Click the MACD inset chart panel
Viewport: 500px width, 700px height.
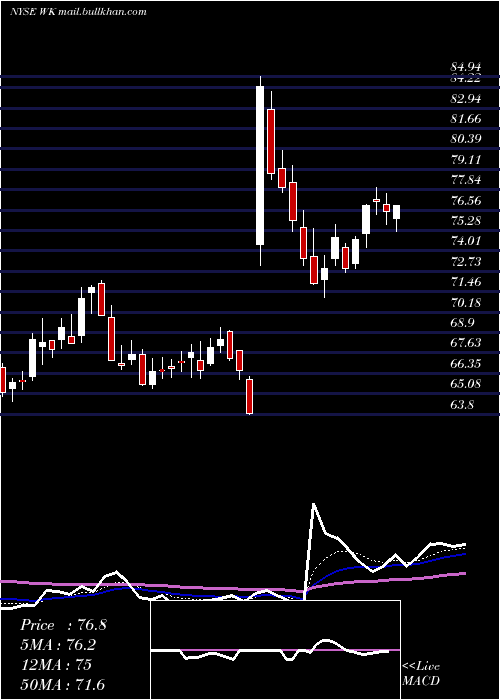pos(275,650)
